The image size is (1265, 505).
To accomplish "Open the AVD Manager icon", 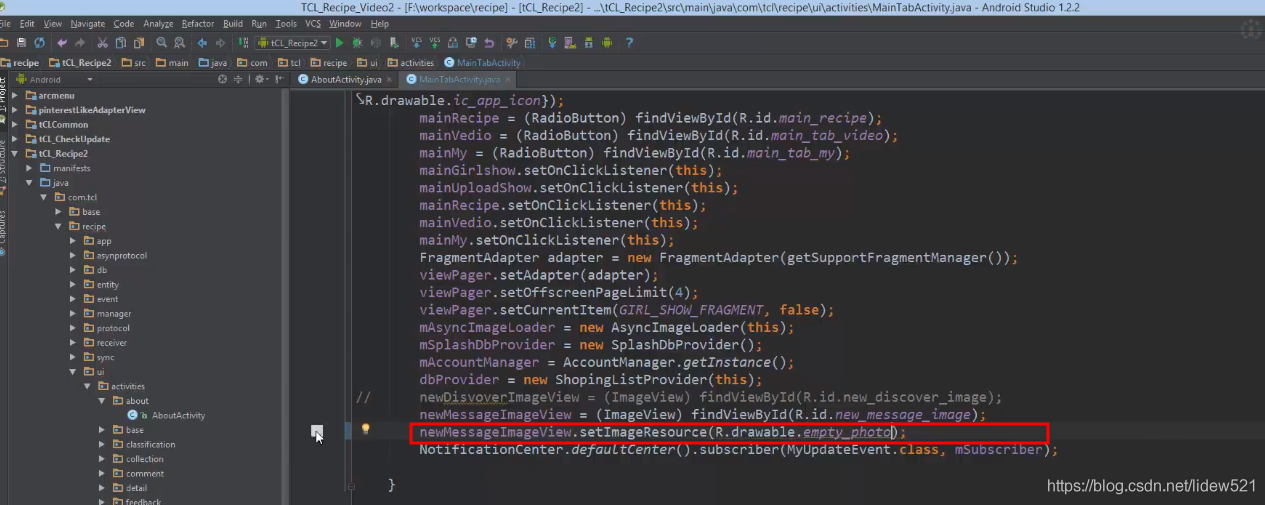I will [570, 43].
